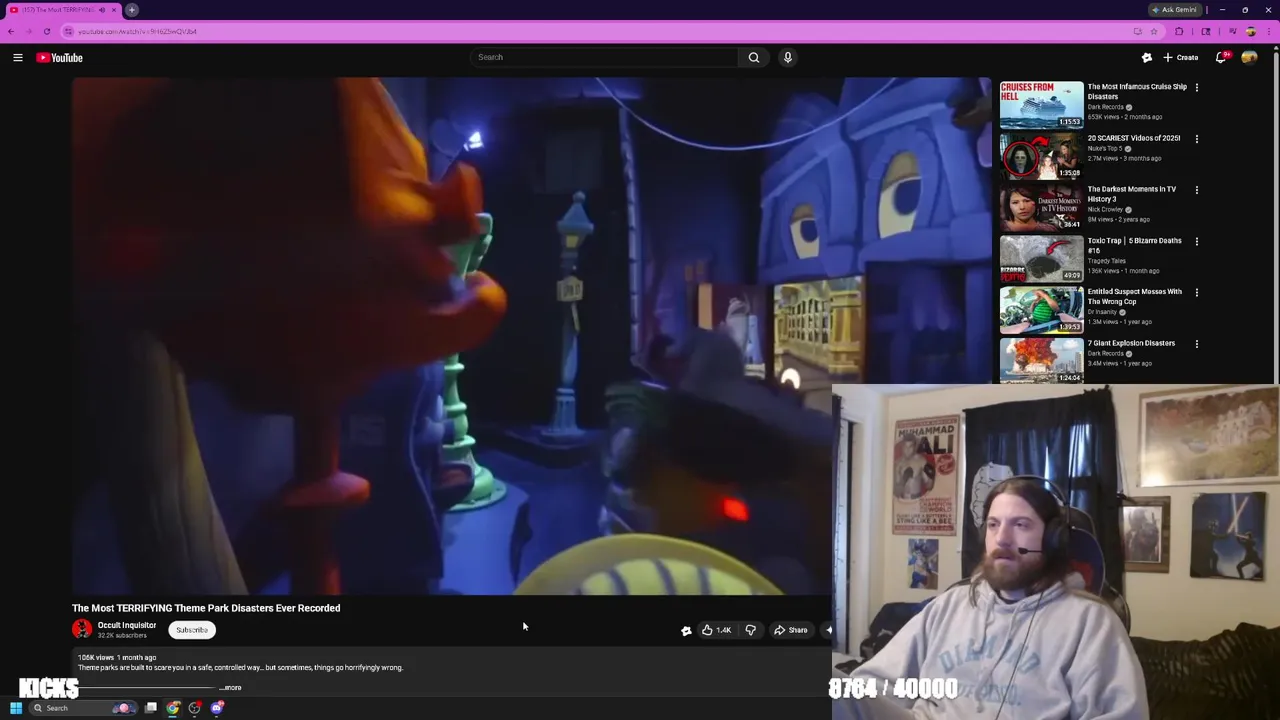Open Cruises From Hell thumbnail
1280x720 pixels.
(1041, 104)
